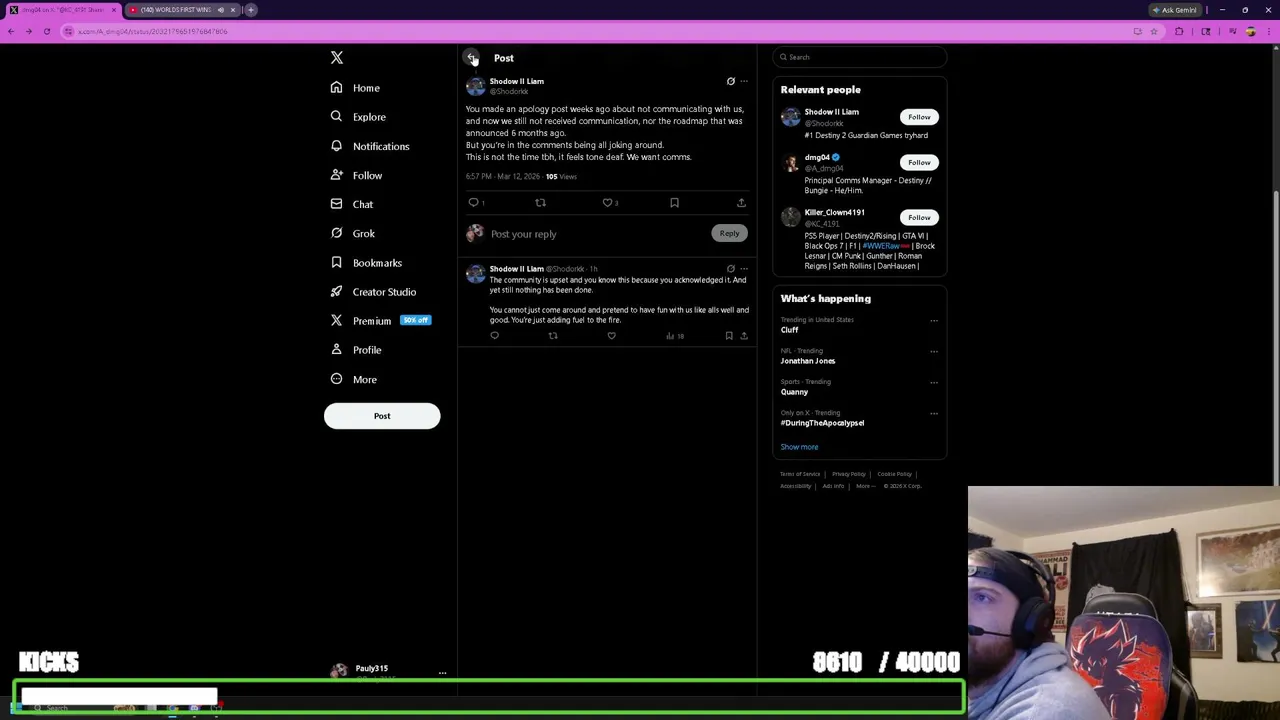Open more options for Jonathan Jones trend

(934, 352)
